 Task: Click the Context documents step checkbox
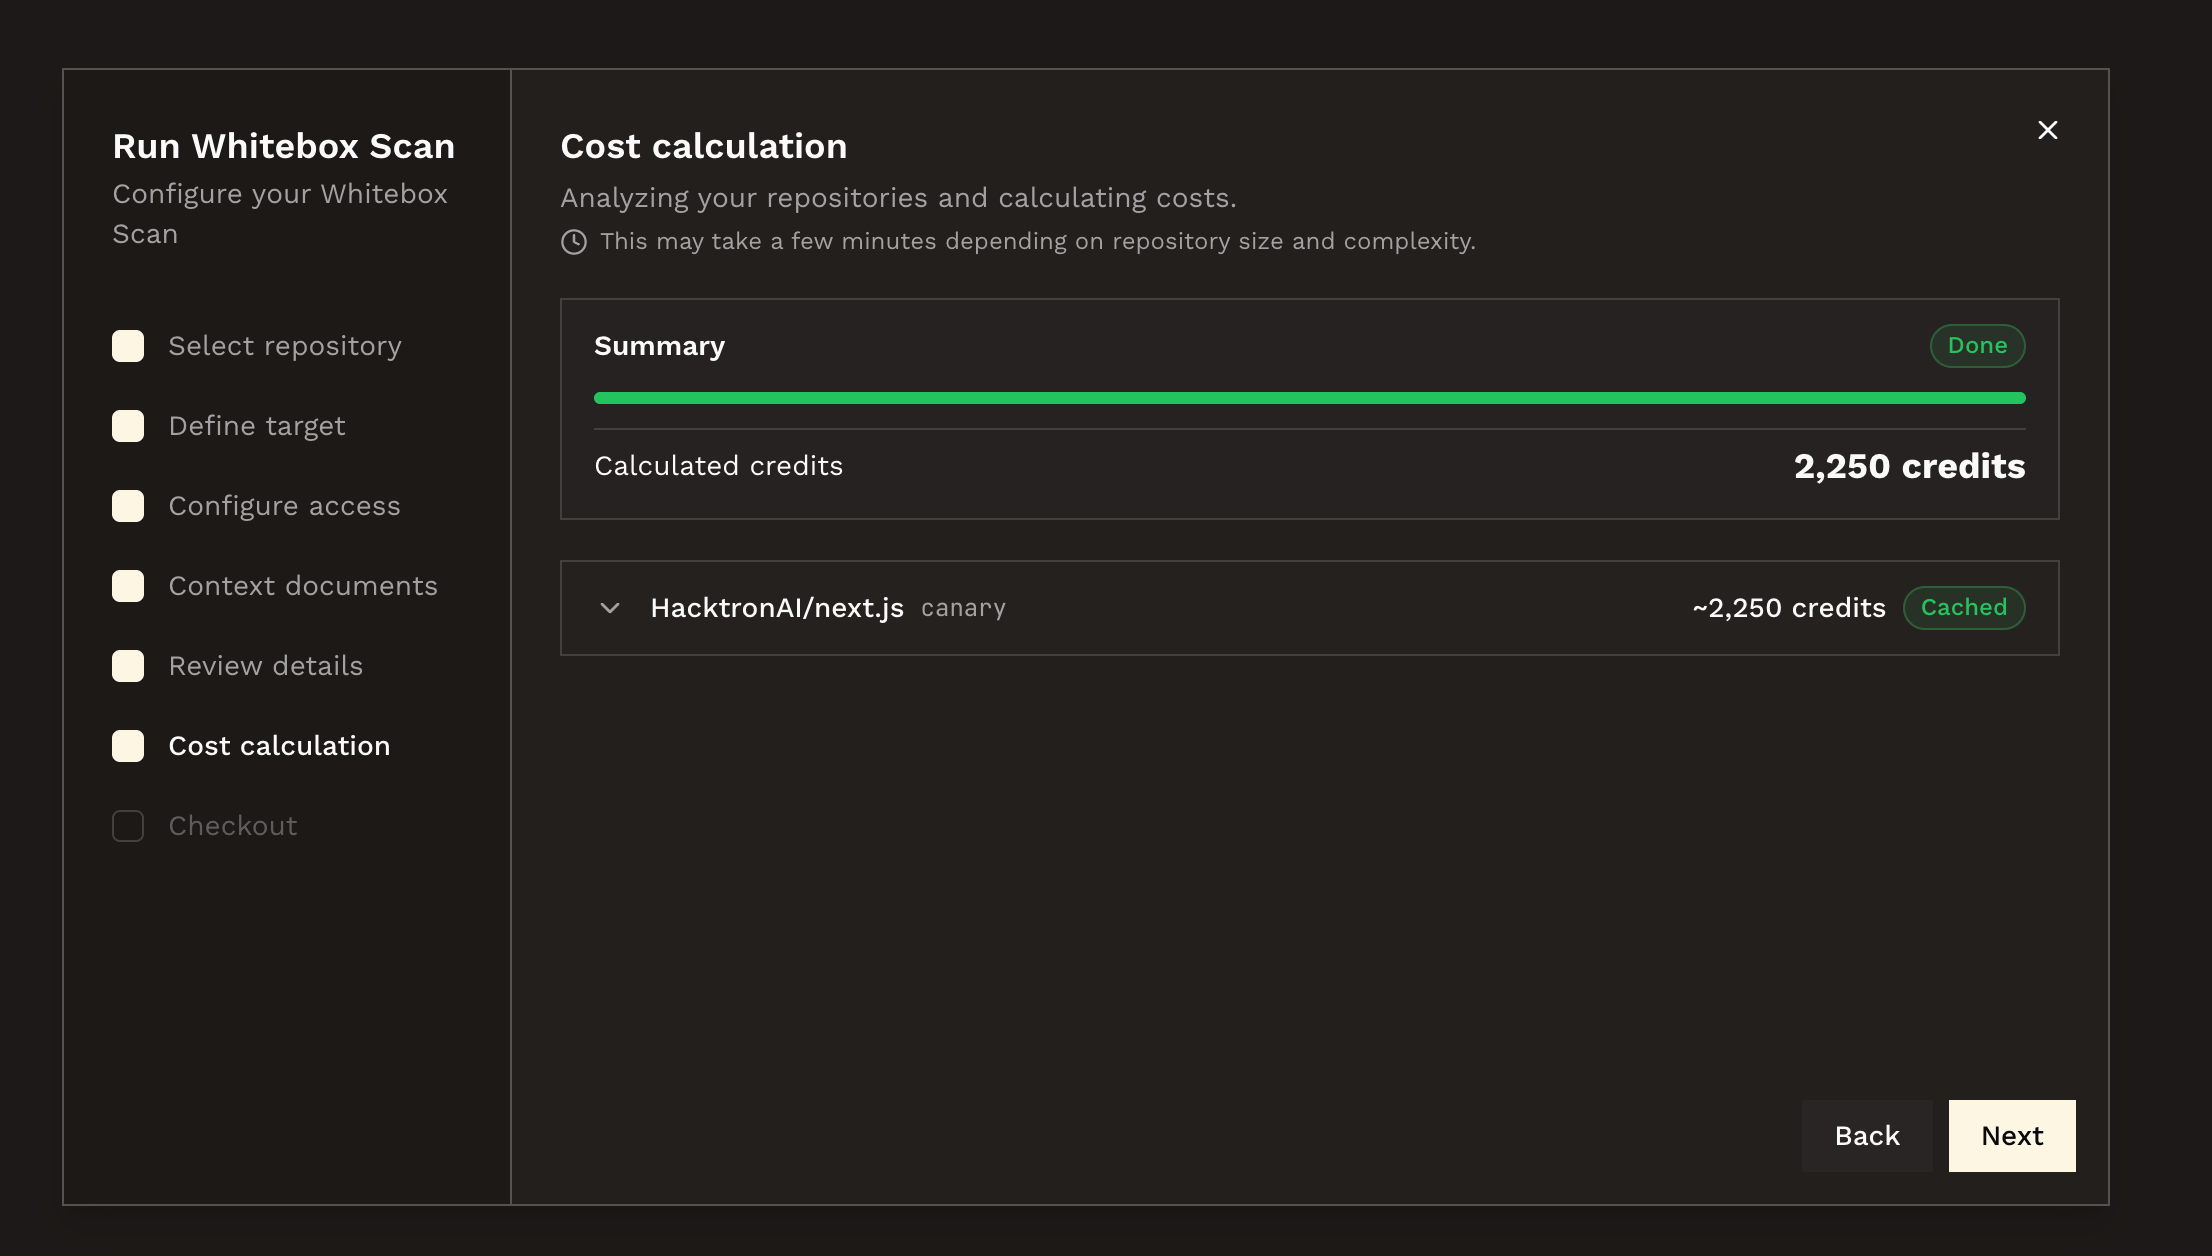click(x=128, y=586)
